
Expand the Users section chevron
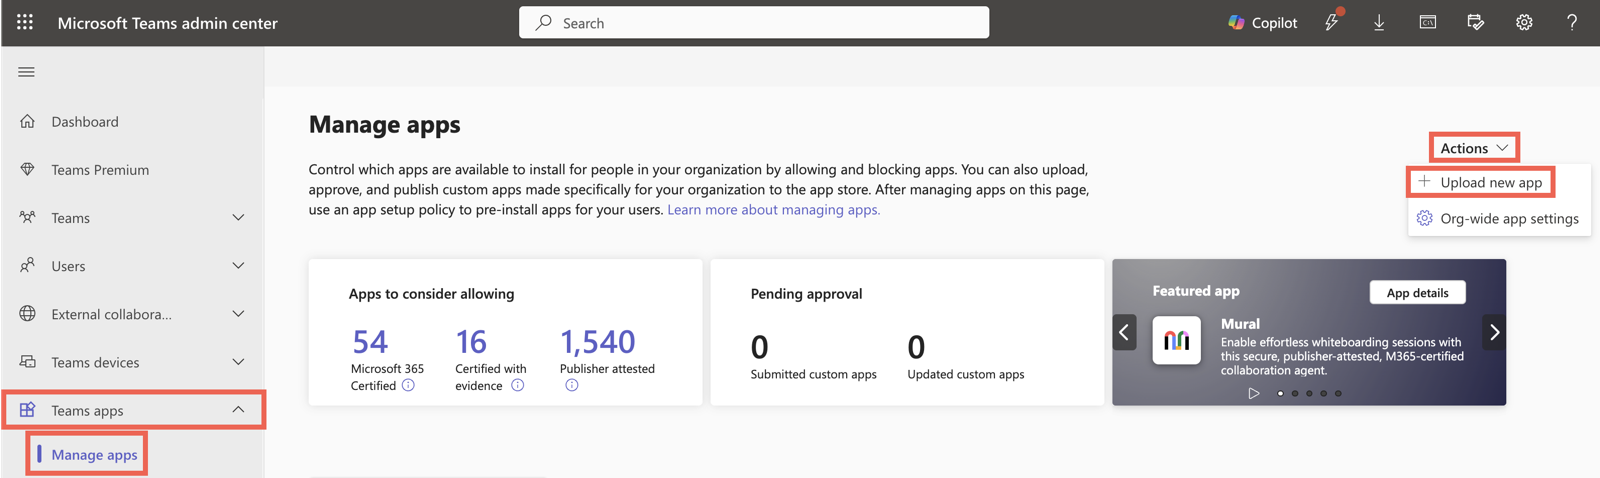point(238,265)
